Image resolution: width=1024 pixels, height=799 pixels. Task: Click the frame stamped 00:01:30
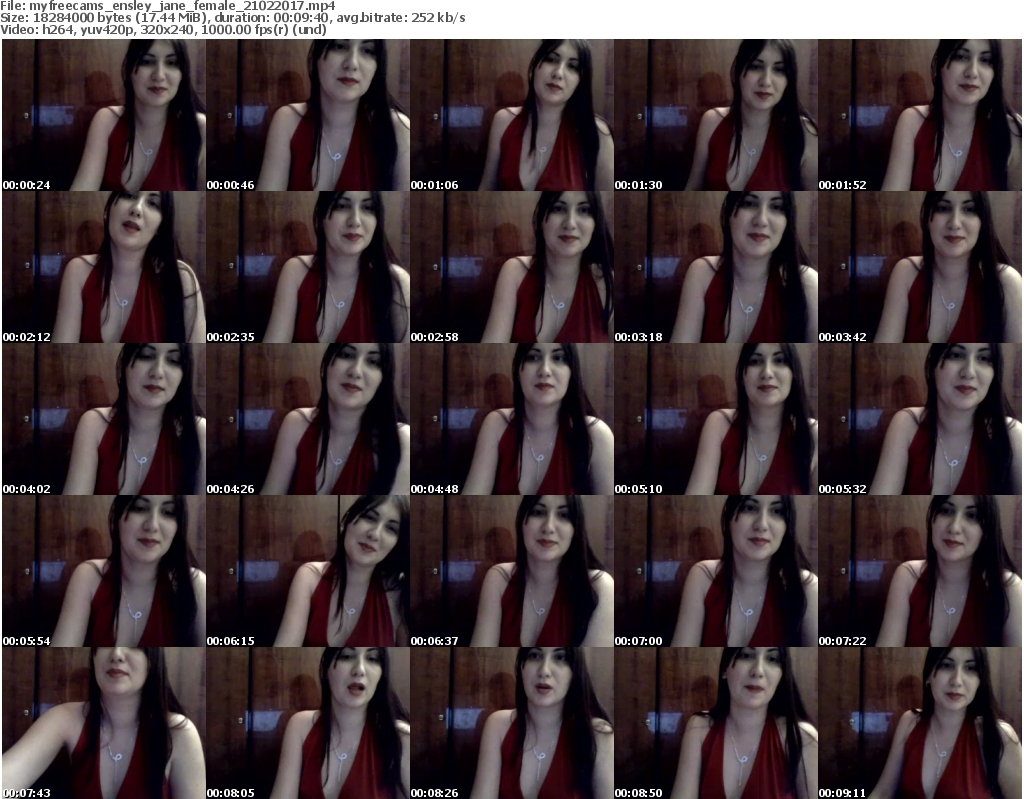coord(716,115)
